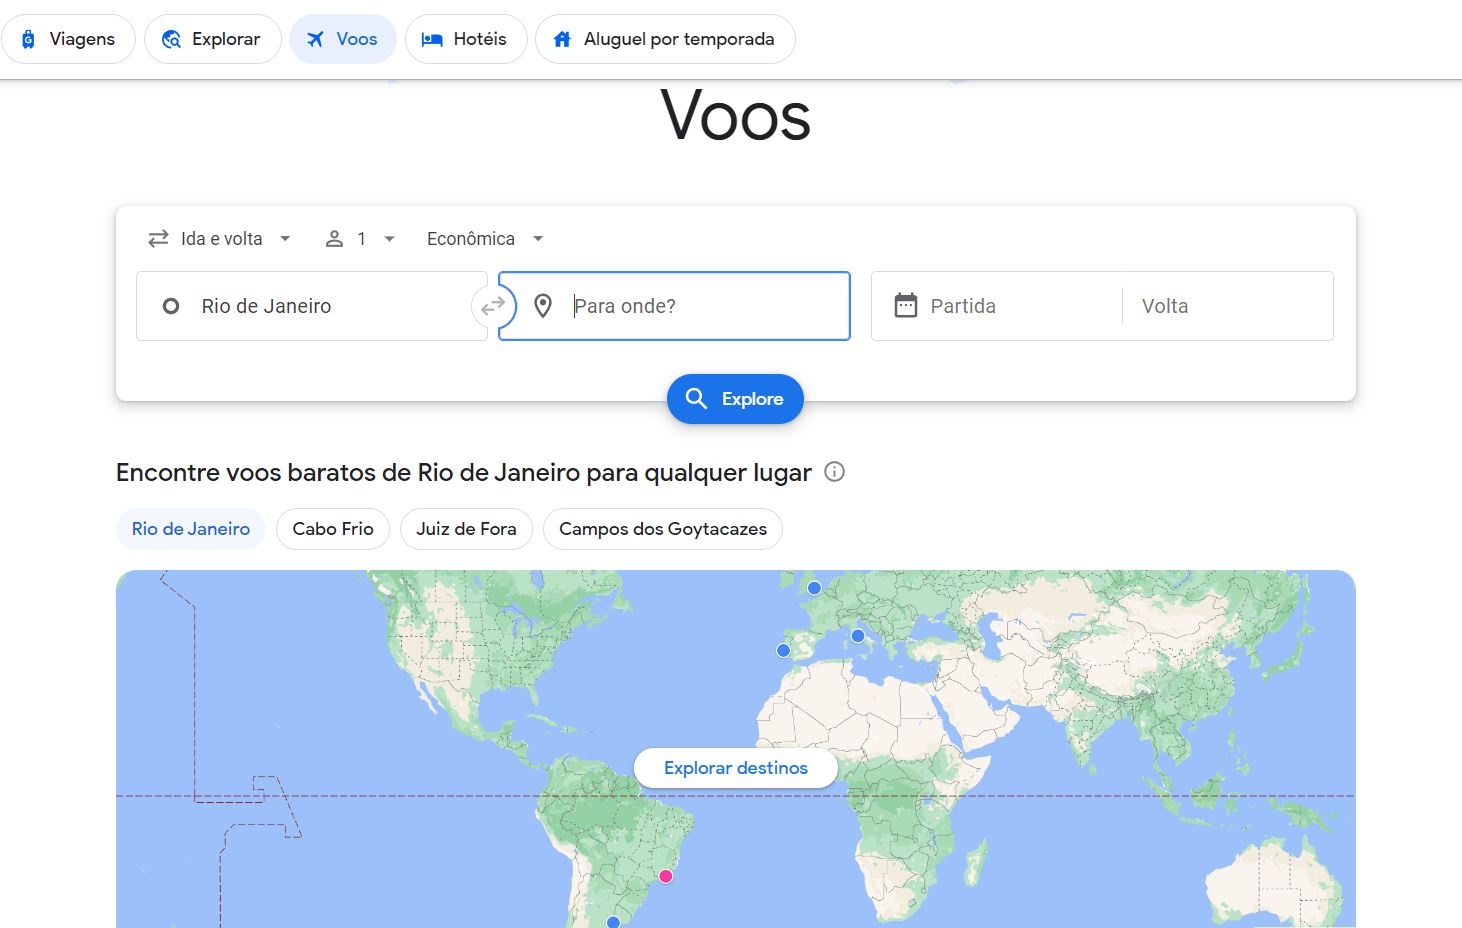Click the suitcase icon in Viagens
The width and height of the screenshot is (1462, 928).
tap(28, 39)
